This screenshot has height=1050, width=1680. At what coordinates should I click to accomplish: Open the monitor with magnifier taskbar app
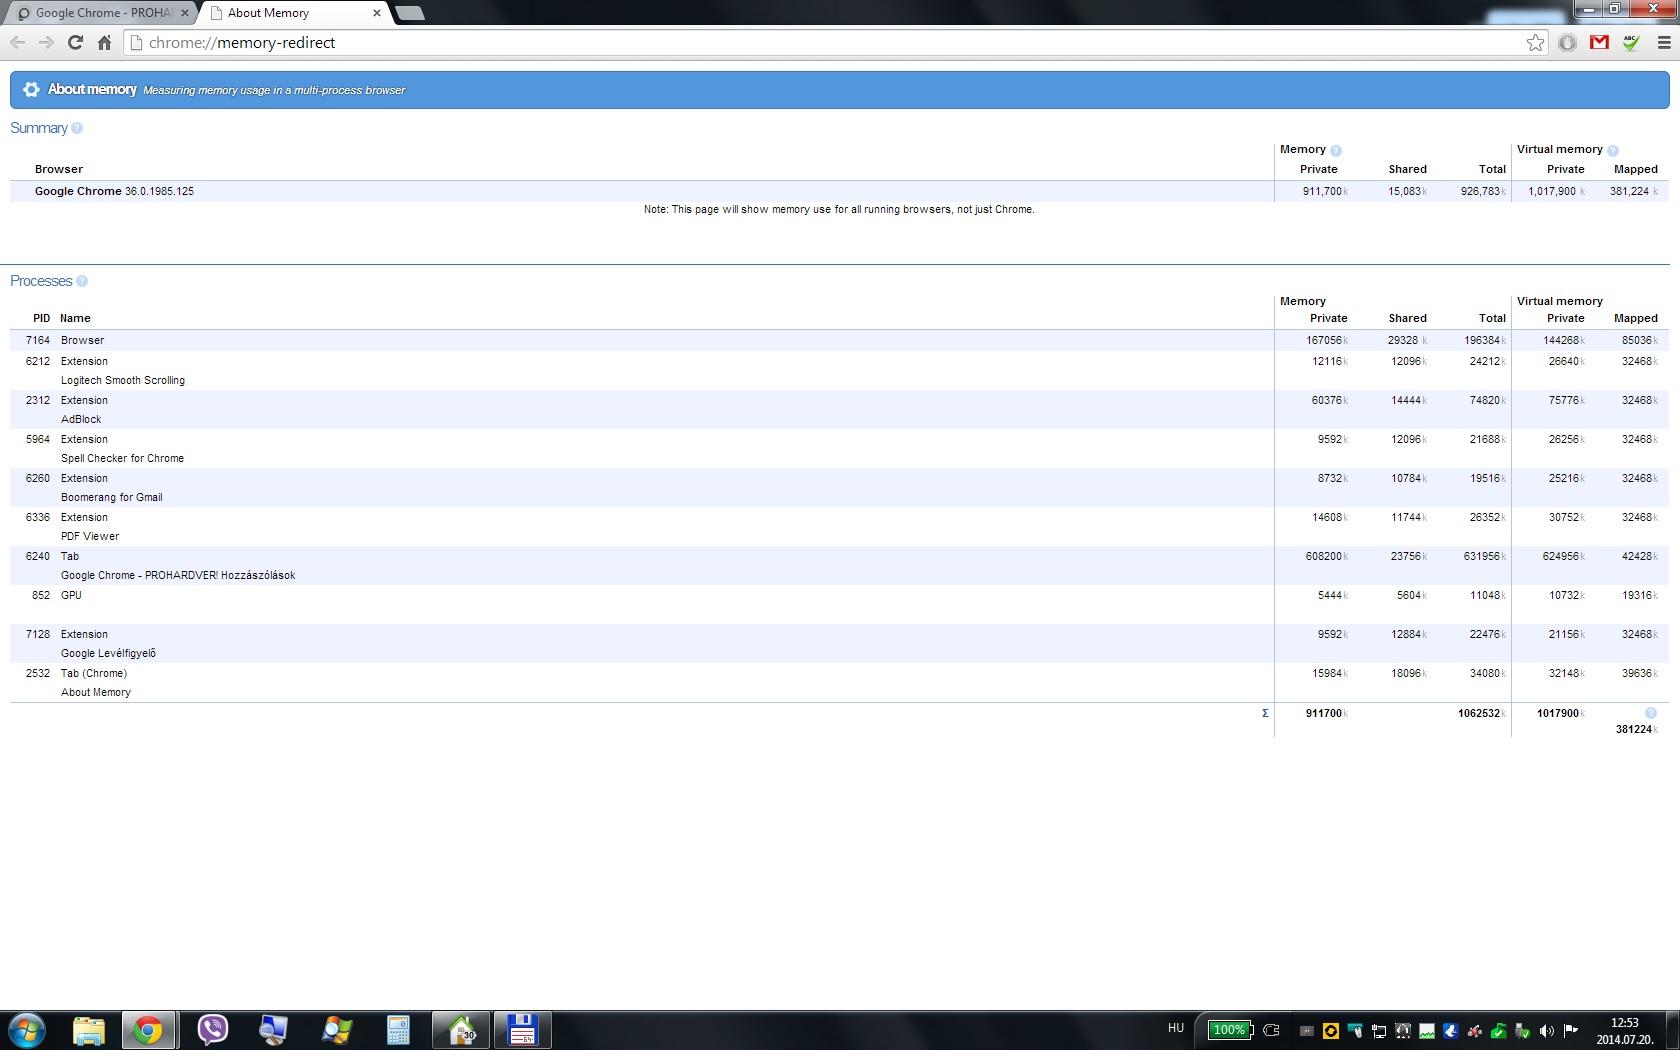(x=273, y=1030)
